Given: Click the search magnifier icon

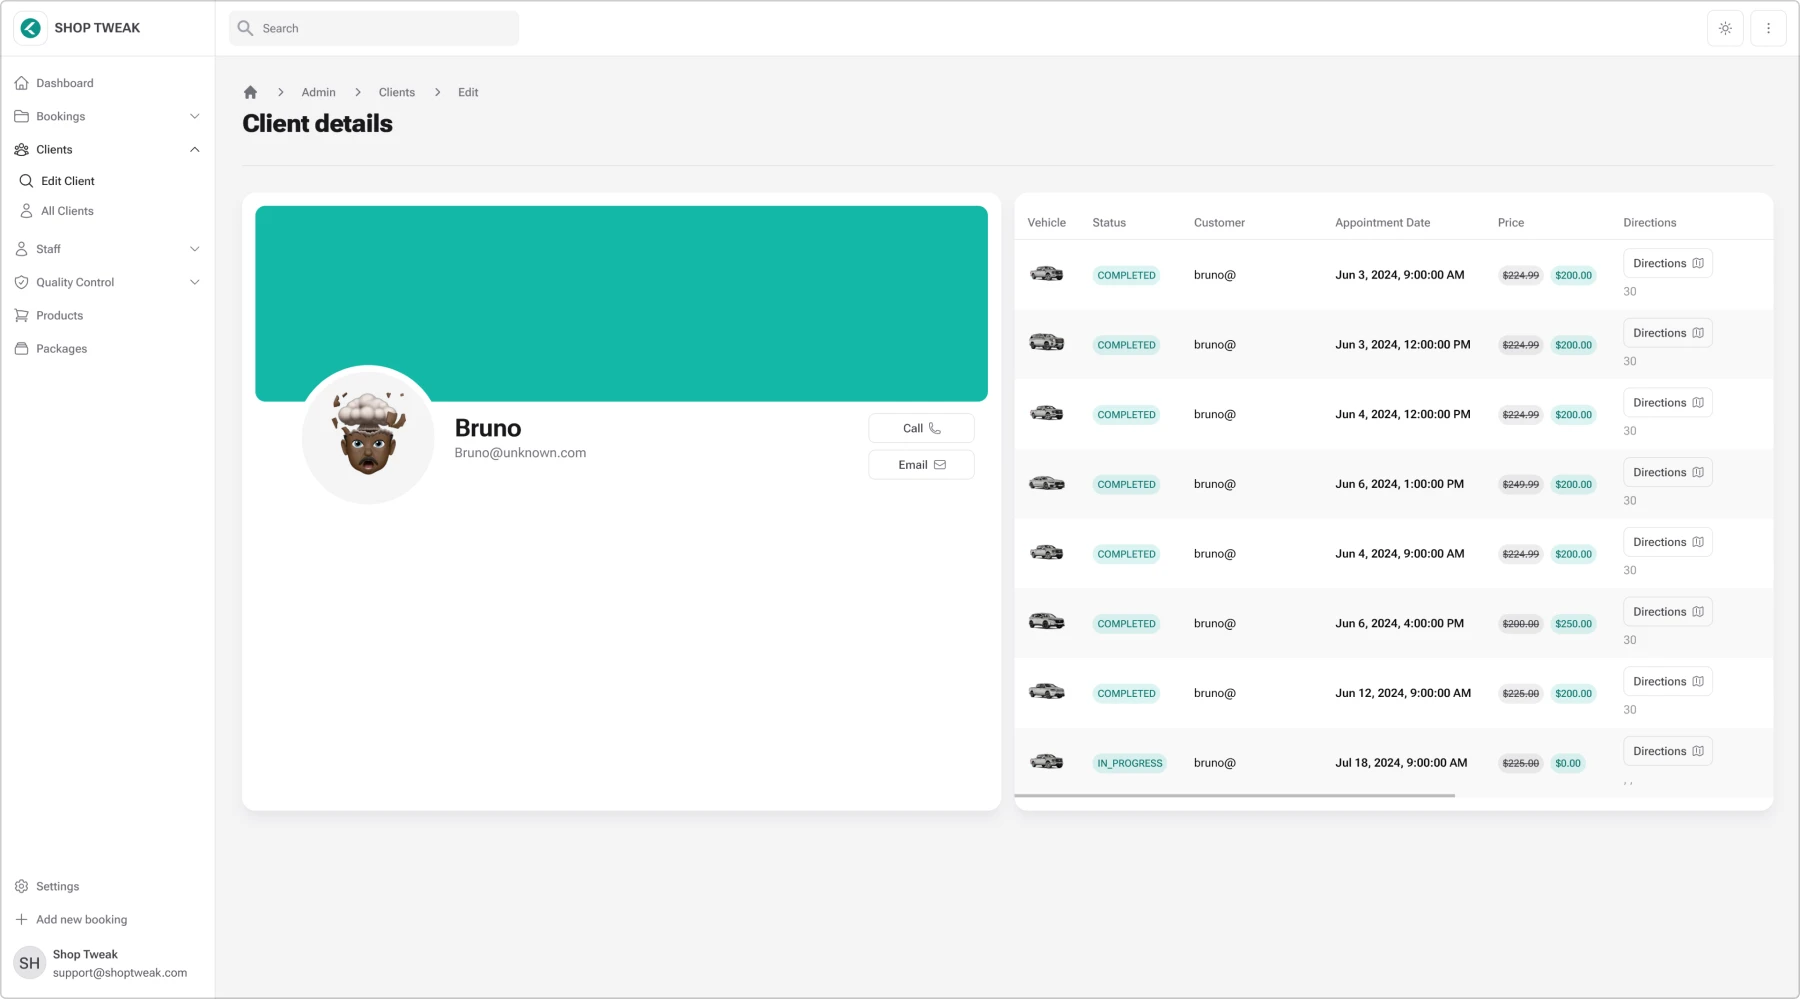Looking at the screenshot, I should coord(245,28).
